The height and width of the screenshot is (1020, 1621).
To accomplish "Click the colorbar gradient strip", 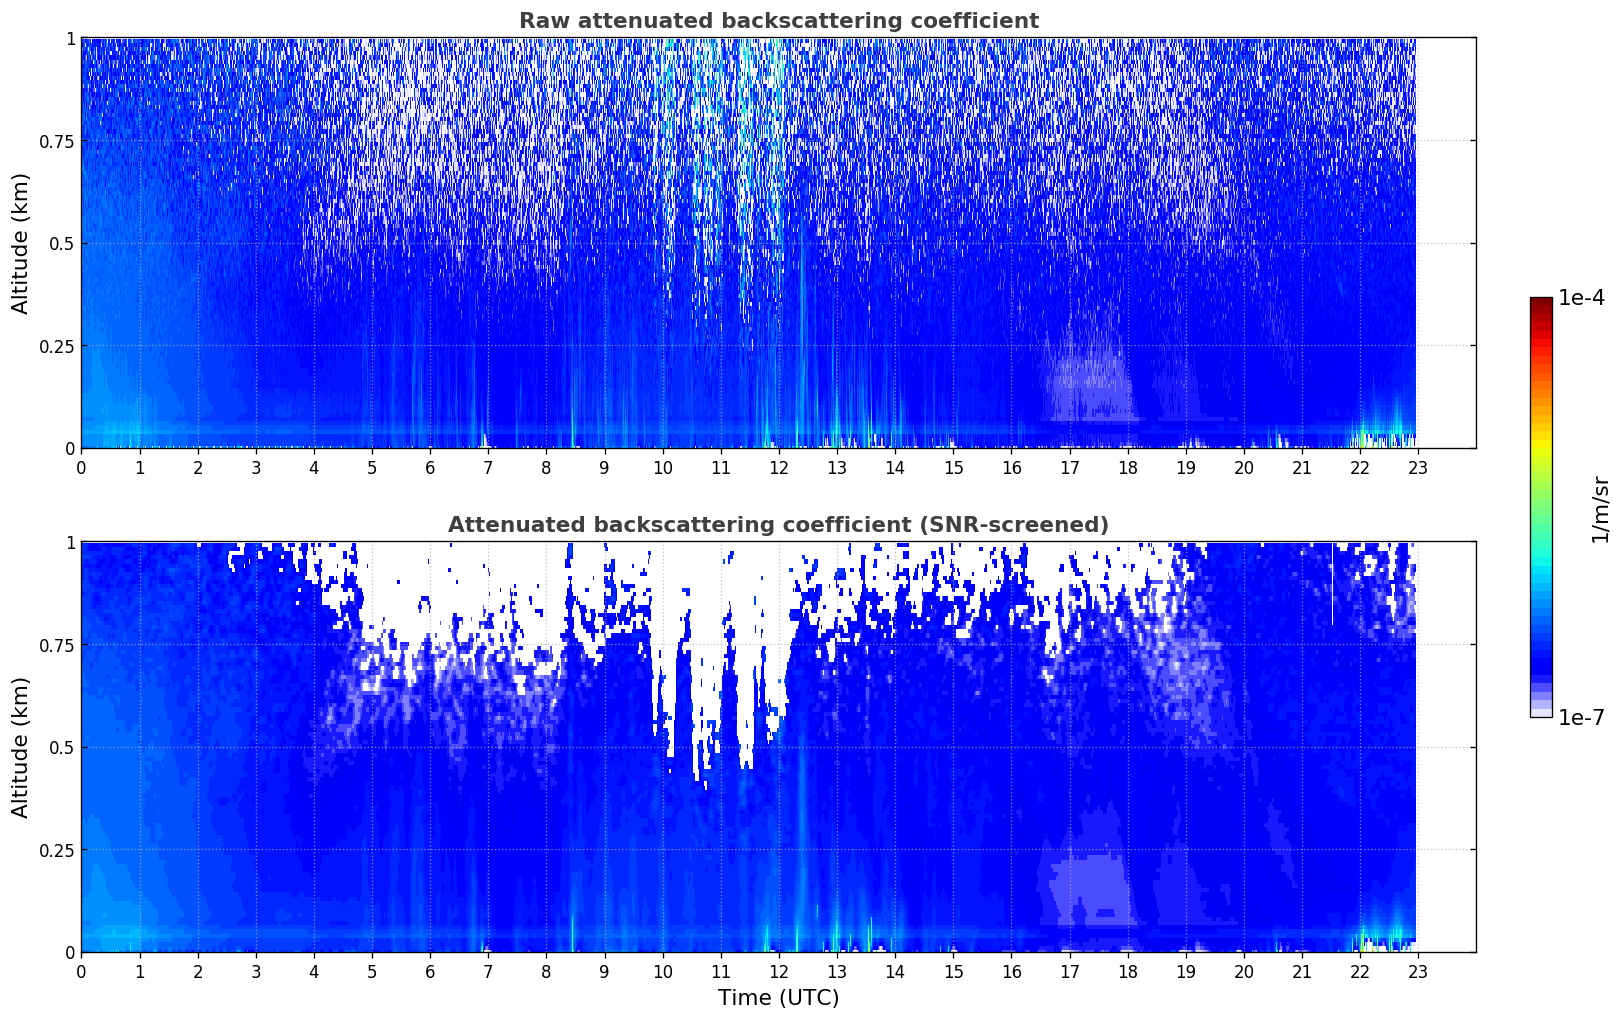I will (x=1540, y=507).
